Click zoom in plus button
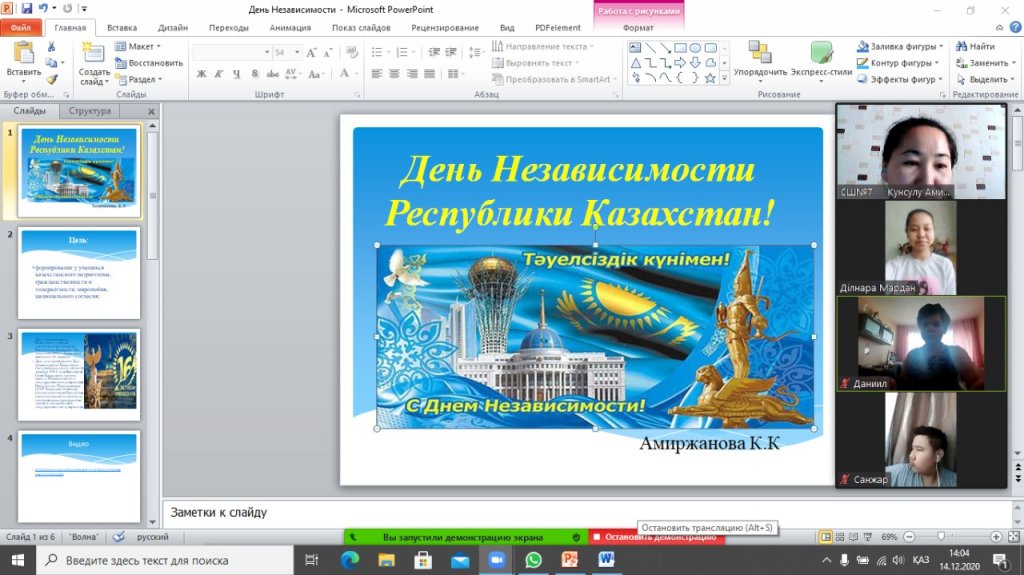This screenshot has width=1024, height=575. click(x=996, y=536)
